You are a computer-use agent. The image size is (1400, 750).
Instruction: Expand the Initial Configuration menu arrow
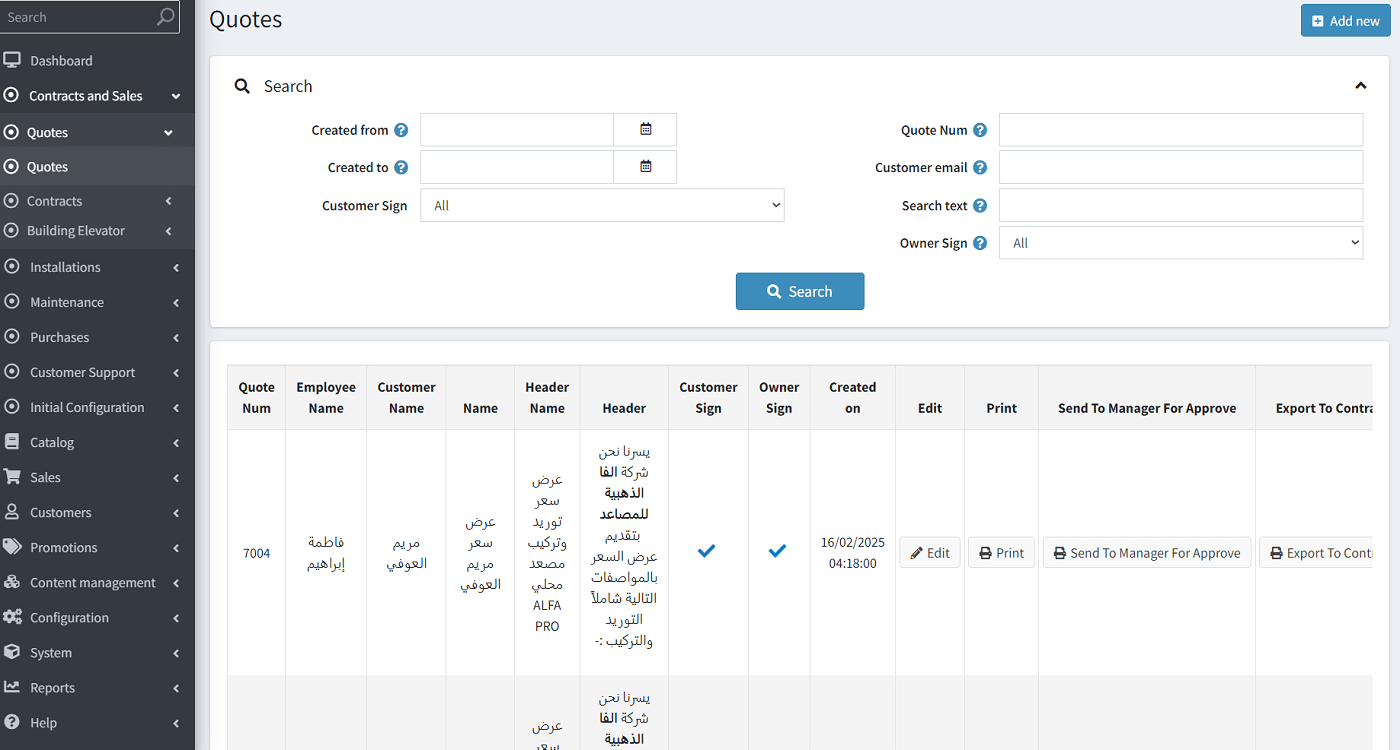click(x=176, y=407)
